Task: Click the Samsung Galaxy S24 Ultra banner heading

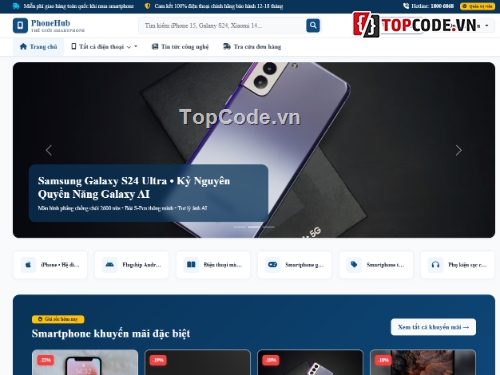Action: 134,187
